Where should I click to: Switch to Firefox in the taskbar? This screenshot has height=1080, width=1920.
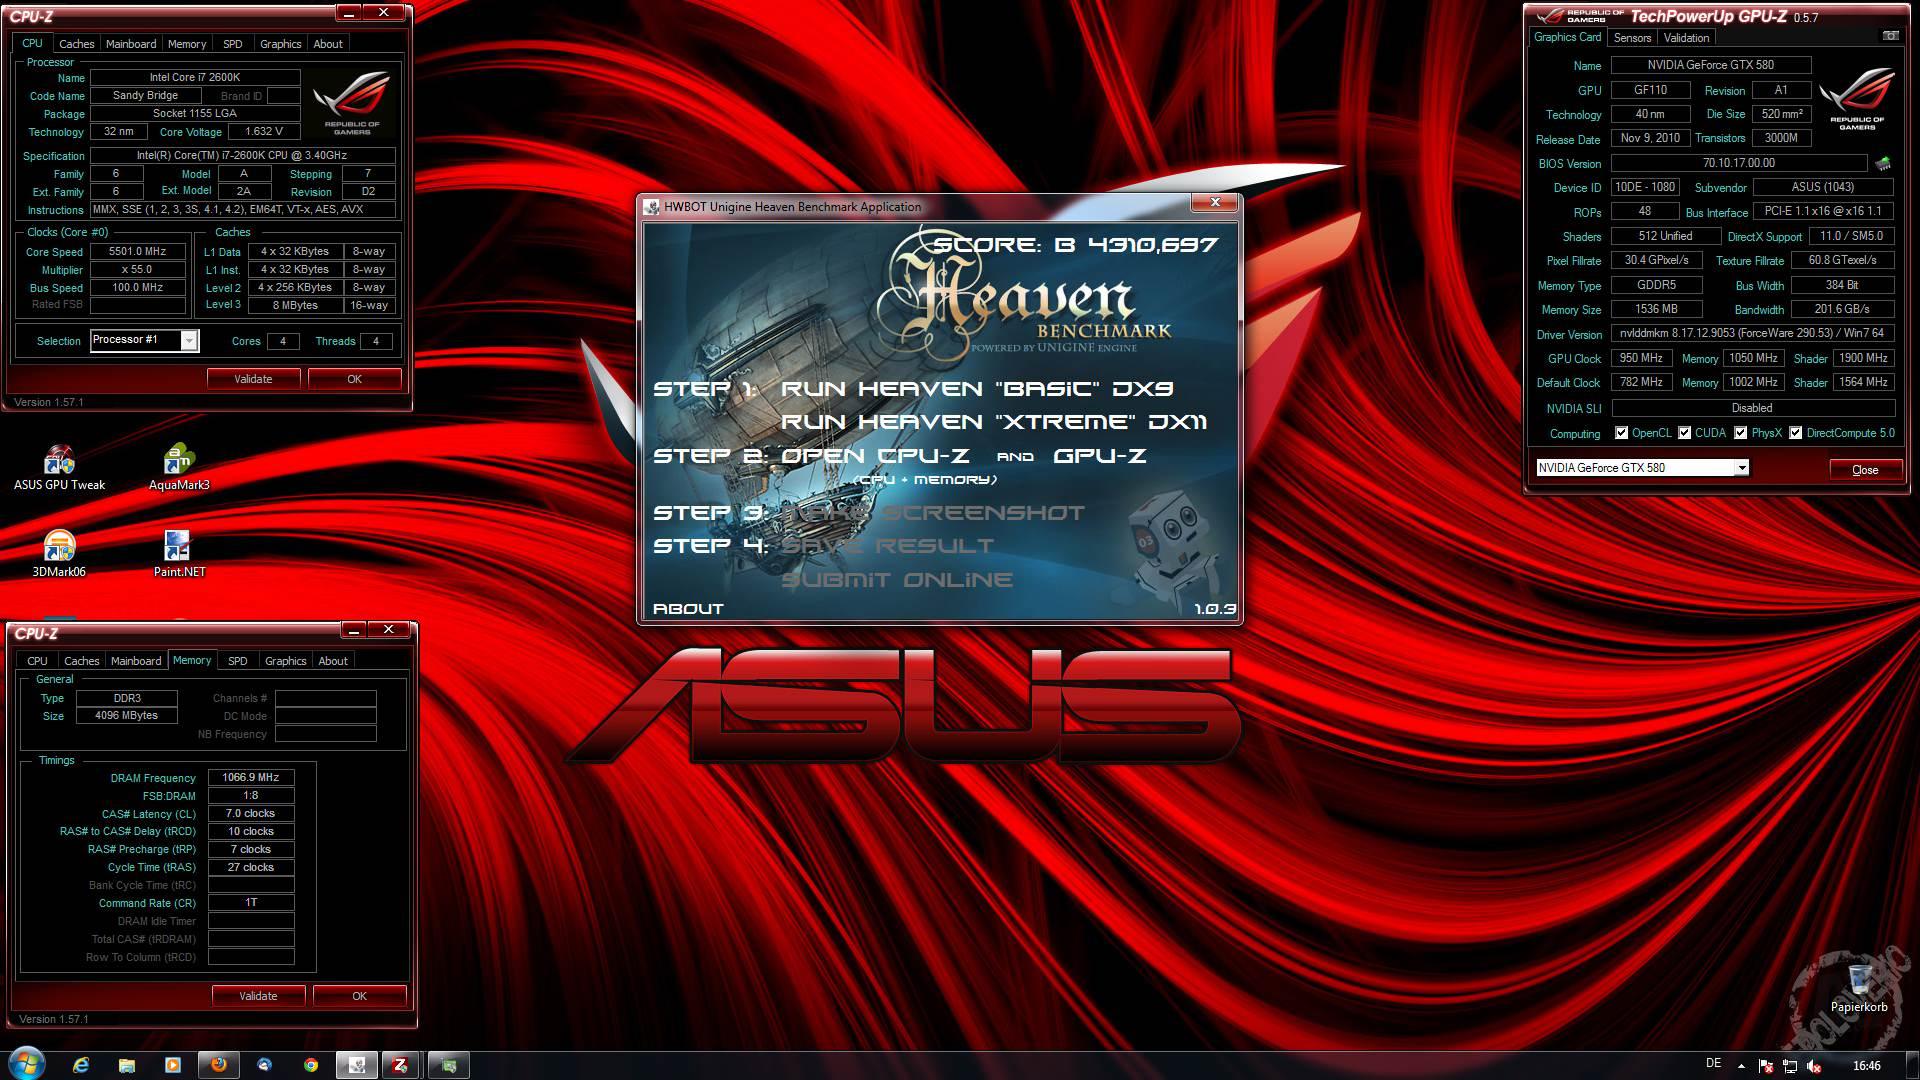[x=219, y=1065]
